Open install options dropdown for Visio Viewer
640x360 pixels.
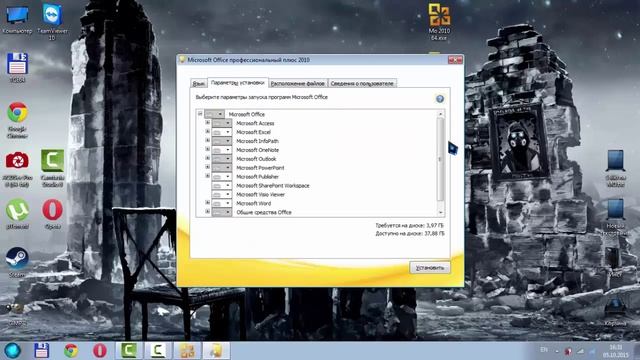222,195
